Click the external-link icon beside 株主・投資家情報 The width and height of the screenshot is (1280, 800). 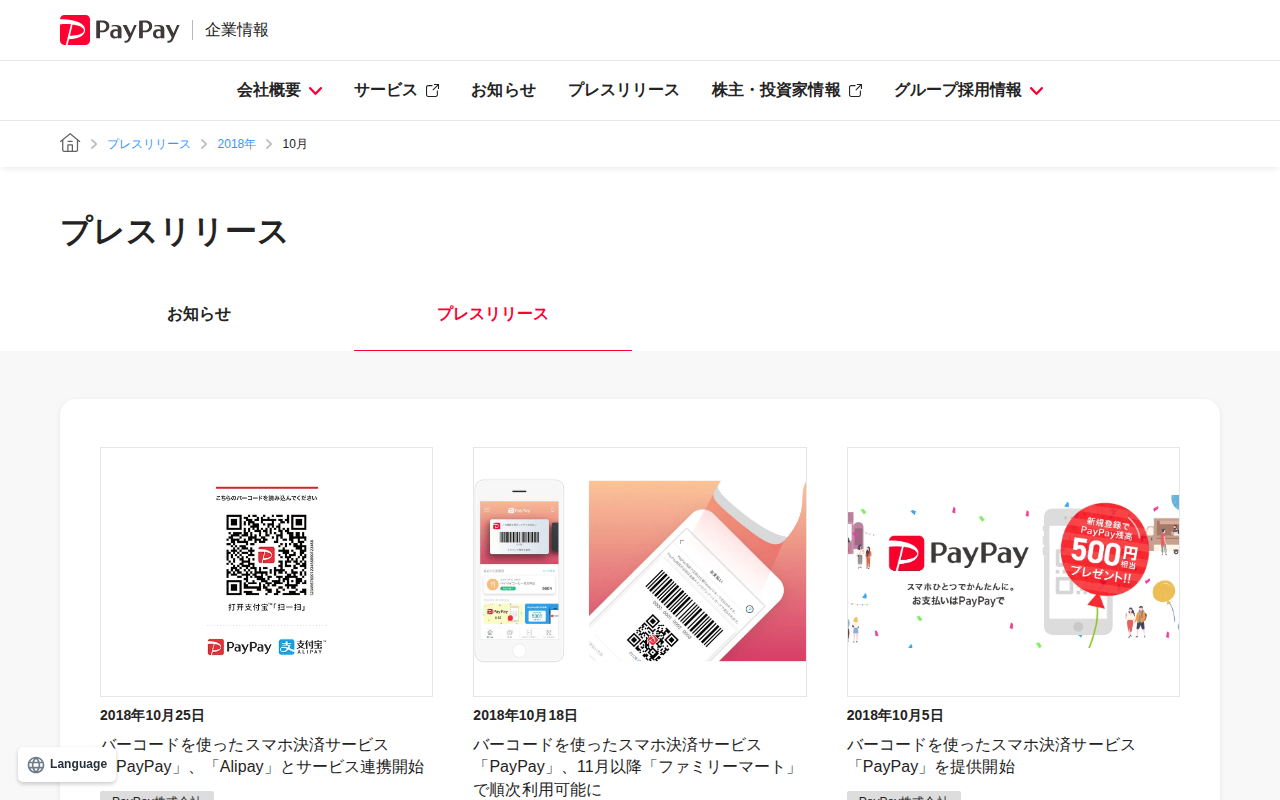tap(855, 91)
